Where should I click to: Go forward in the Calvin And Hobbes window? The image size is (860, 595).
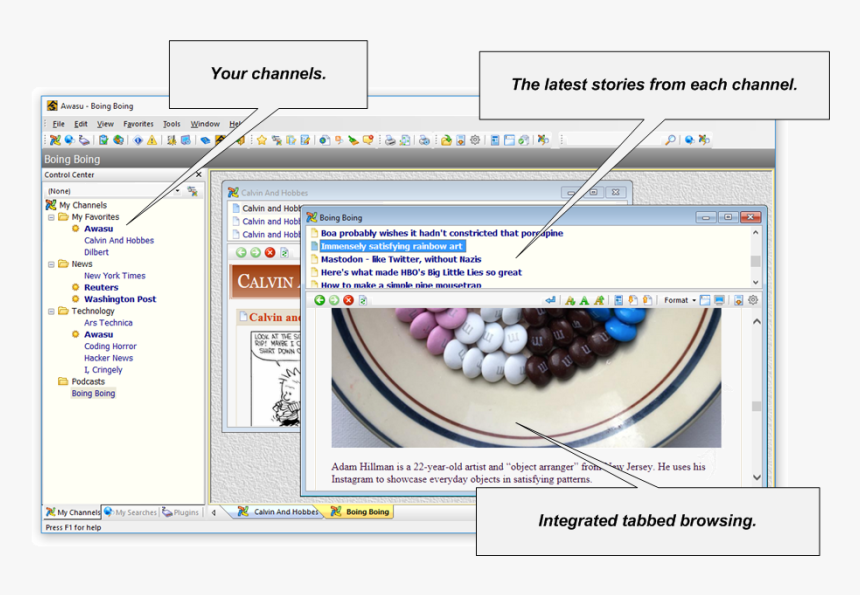[255, 252]
